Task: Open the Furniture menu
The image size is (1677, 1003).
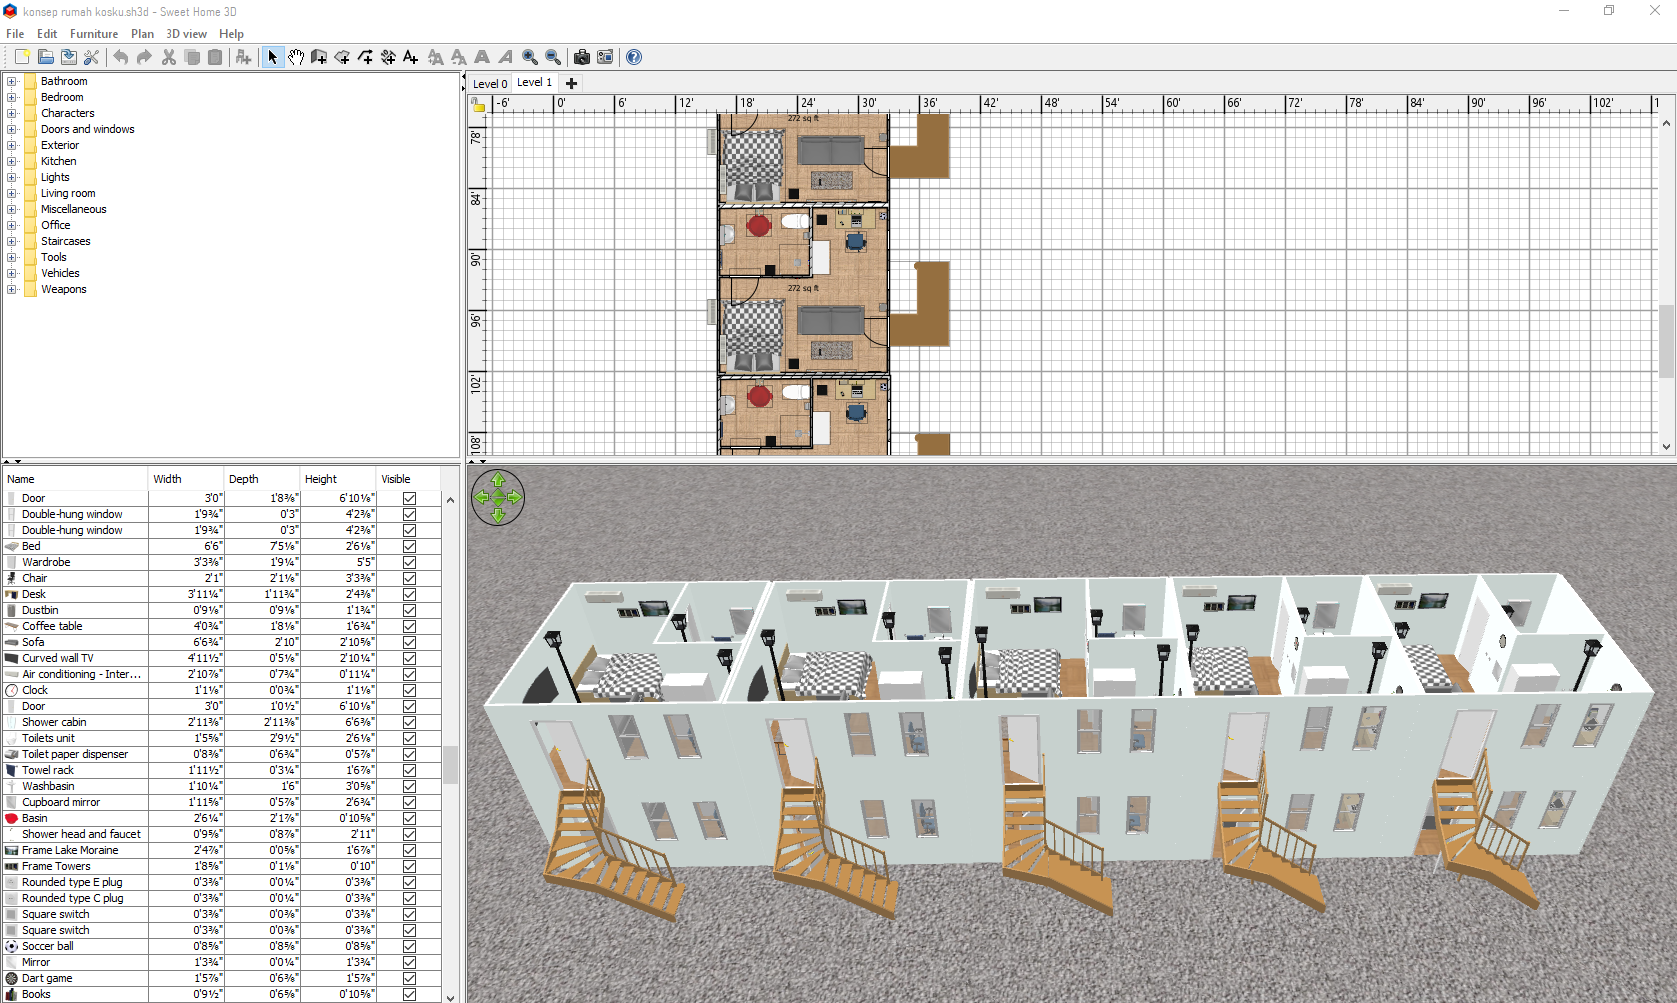Action: click(93, 34)
